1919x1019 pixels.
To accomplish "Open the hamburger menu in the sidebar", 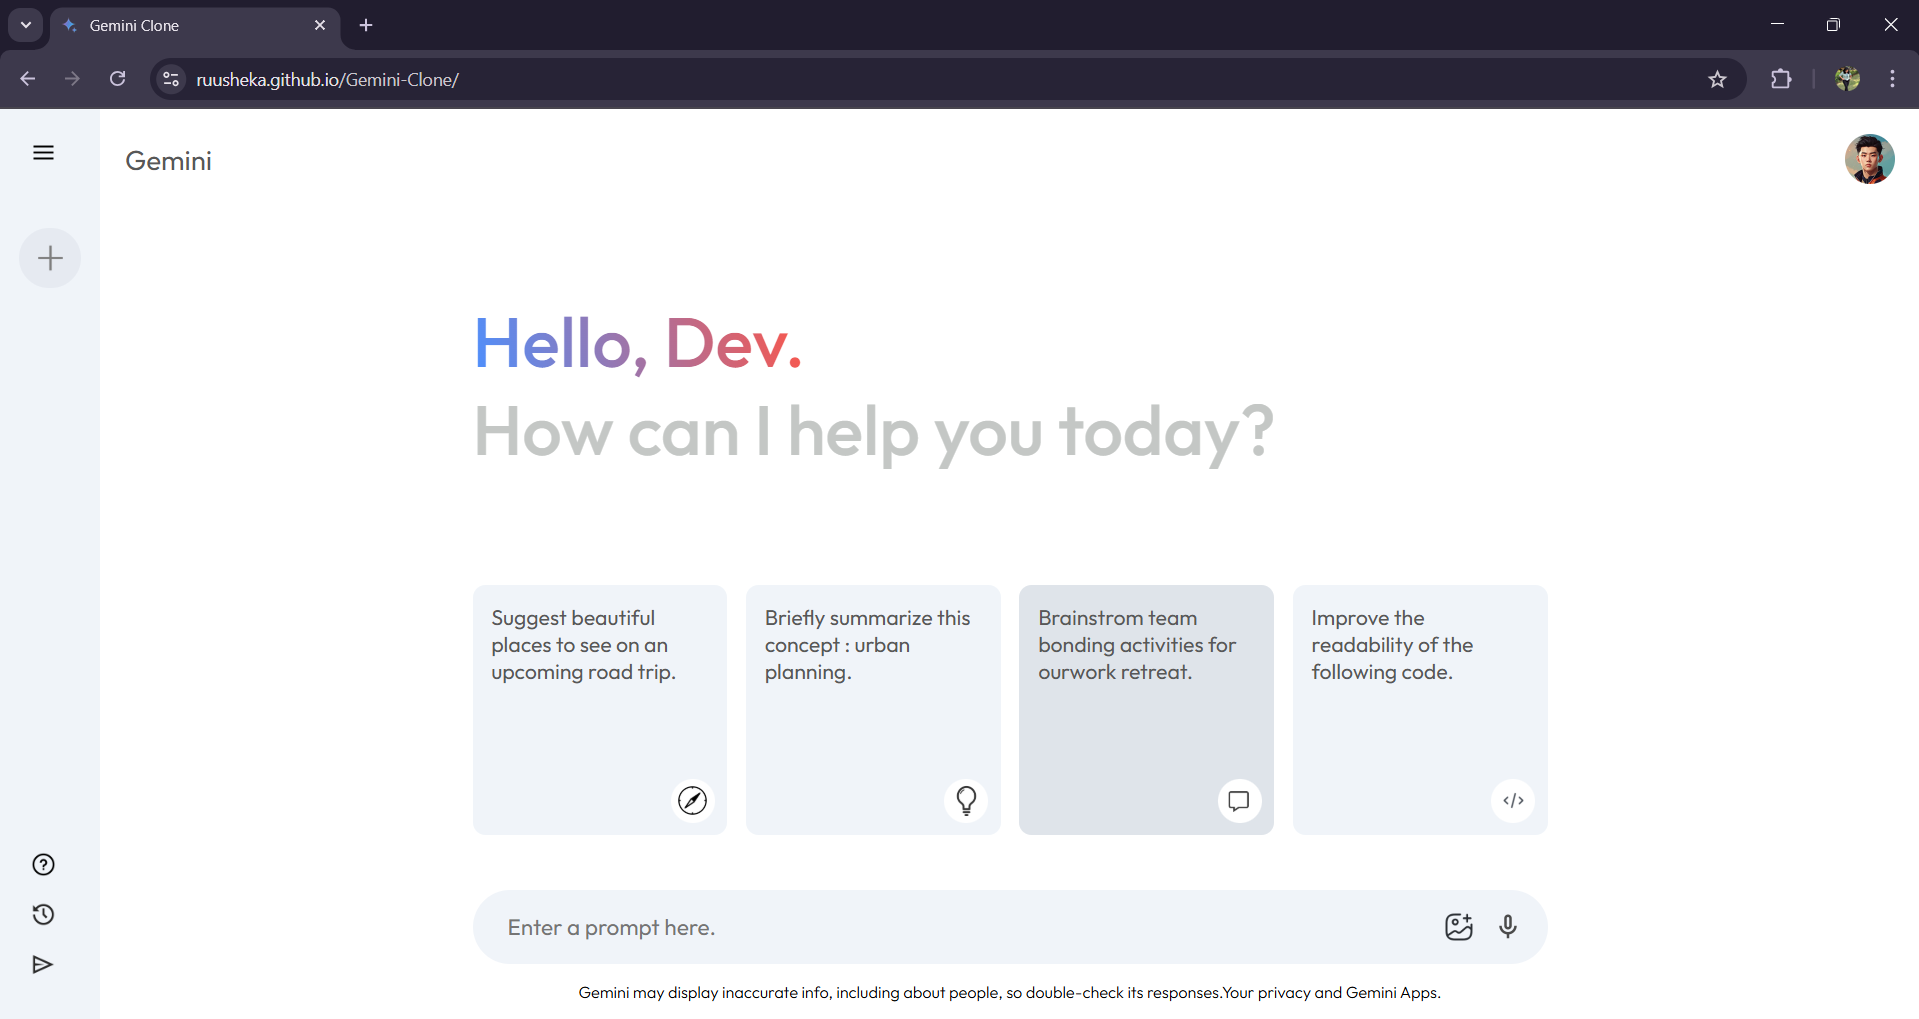I will coord(43,152).
